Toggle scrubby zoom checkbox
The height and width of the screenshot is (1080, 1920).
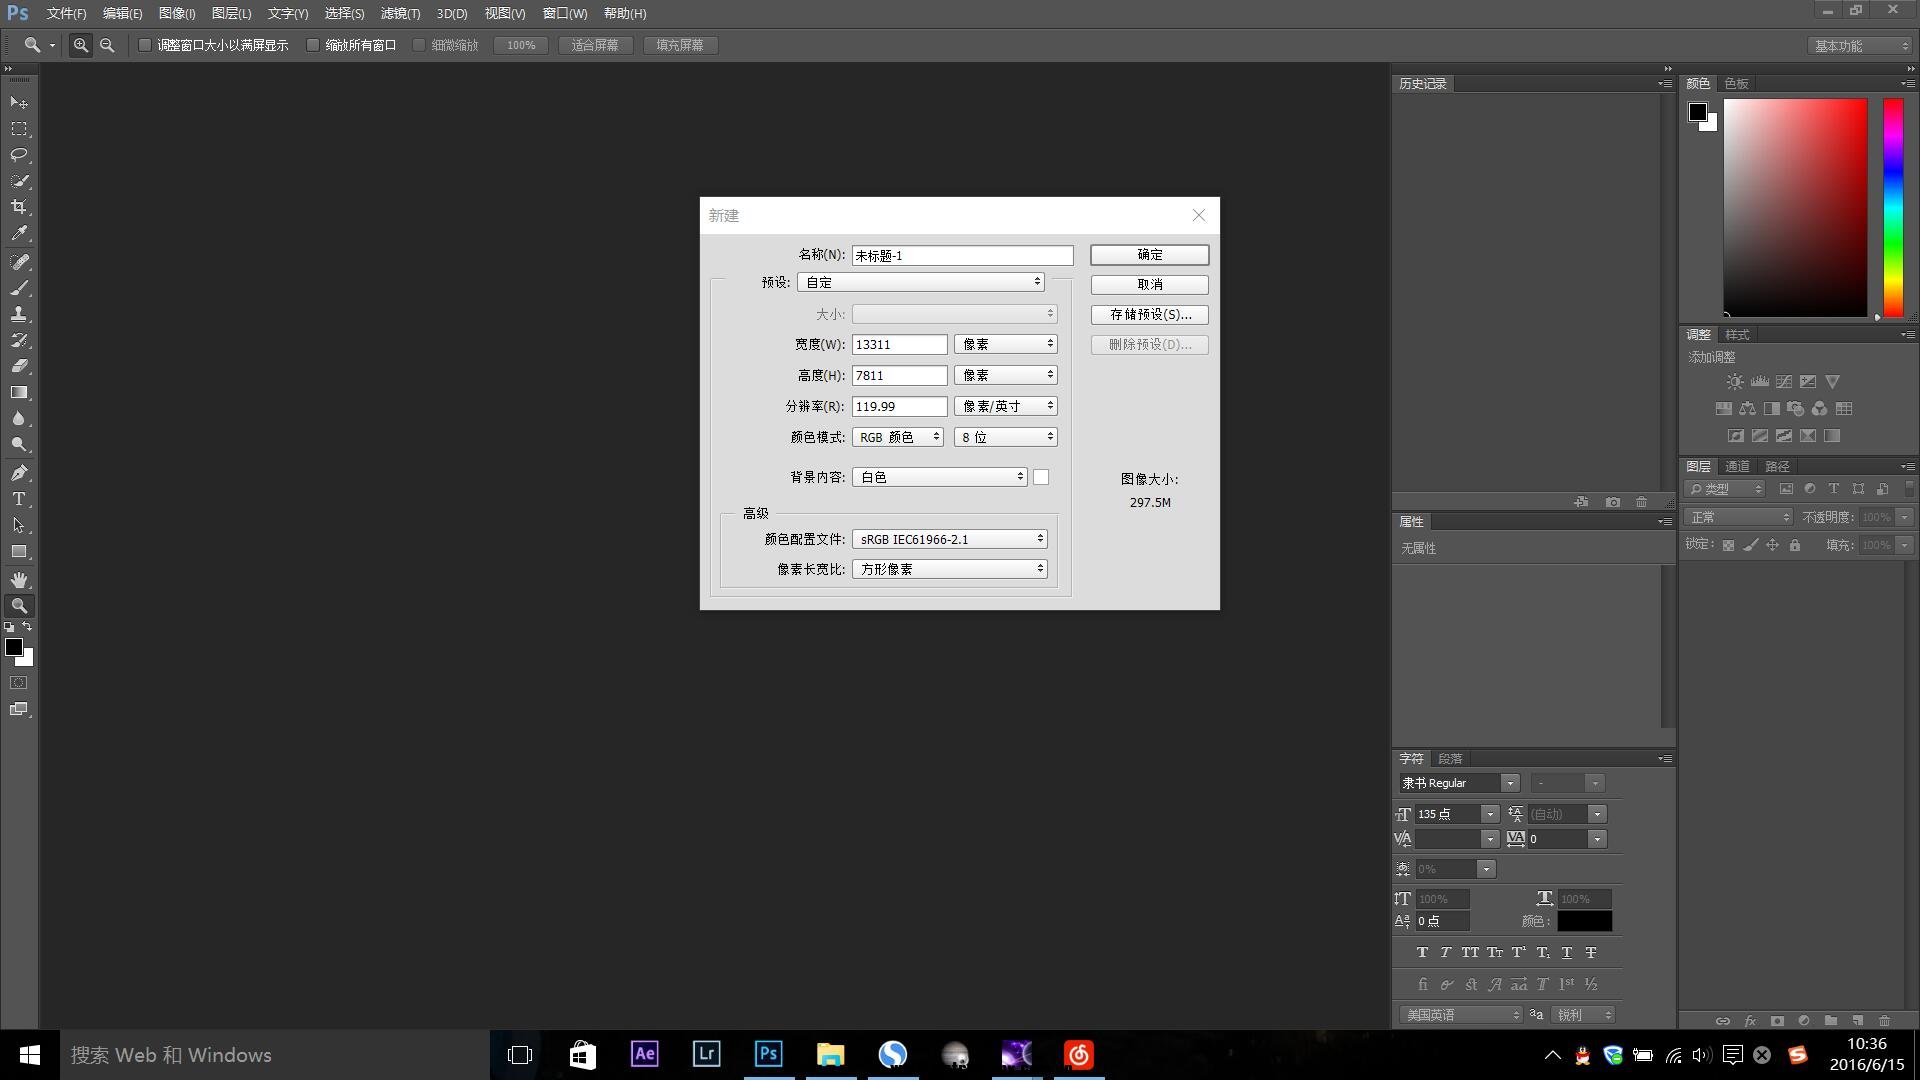[x=419, y=45]
